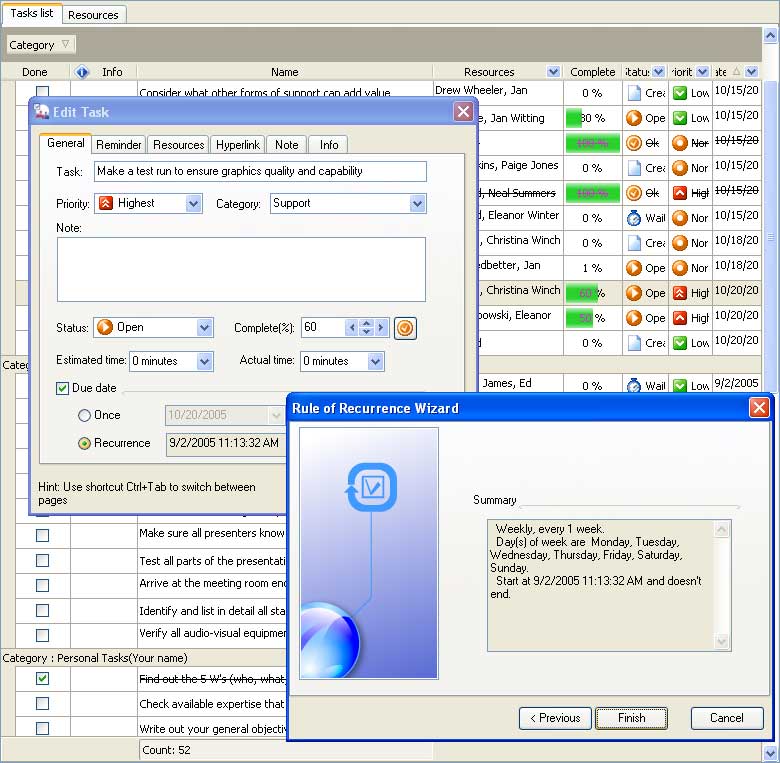This screenshot has width=780, height=763.
Task: Click the Finish button in the wizard
Action: [631, 718]
